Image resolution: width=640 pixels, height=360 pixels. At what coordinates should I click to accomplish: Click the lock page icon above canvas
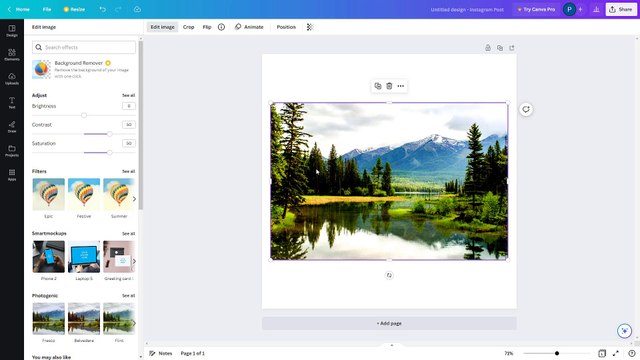click(488, 48)
